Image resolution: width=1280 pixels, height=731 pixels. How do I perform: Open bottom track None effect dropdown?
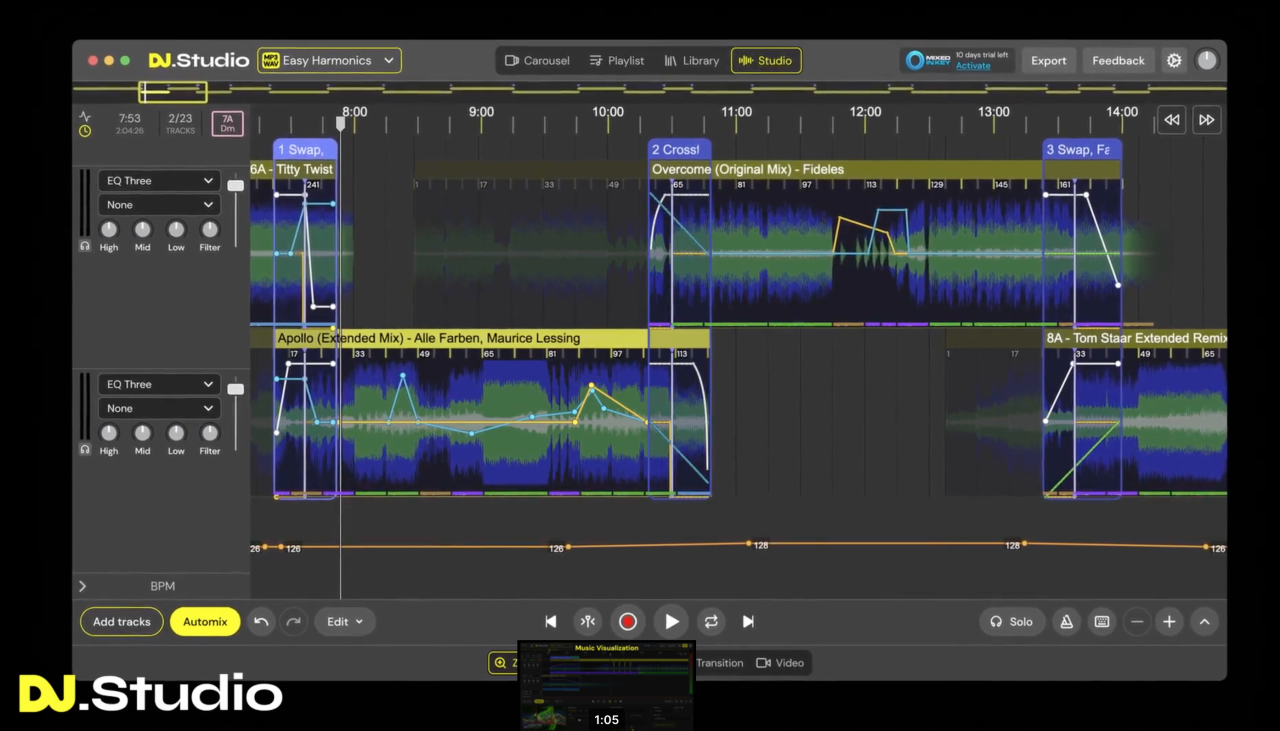tap(159, 408)
